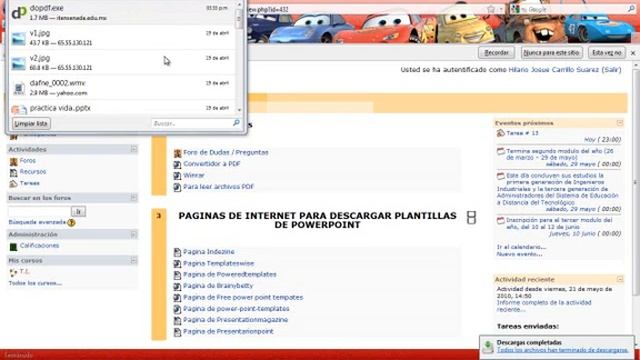The image size is (640, 360).
Task: Click the calendar icon beside Inscripción para el tercer modulo
Action: click(501, 220)
